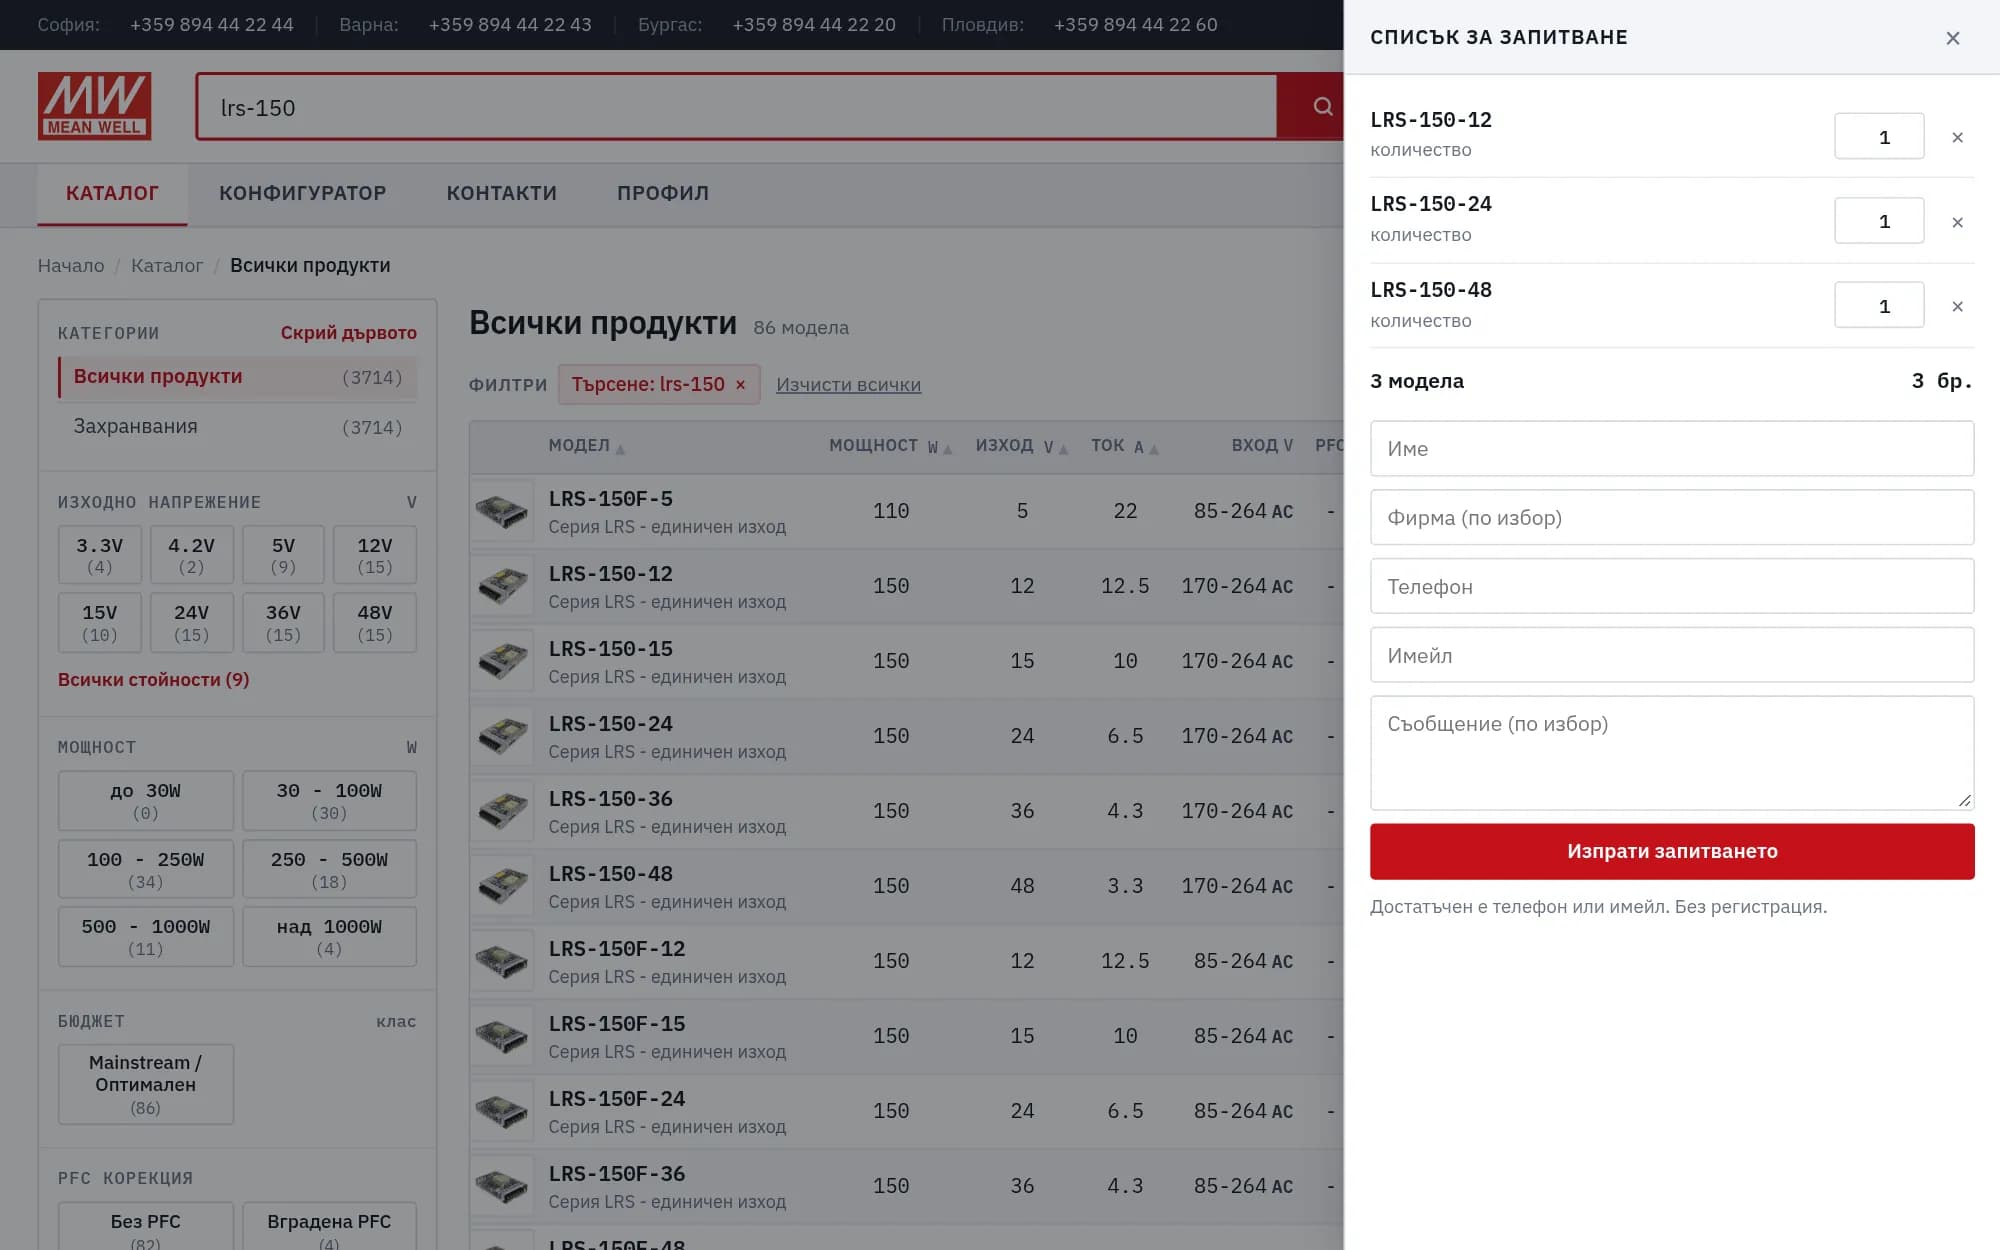Viewport: 2000px width, 1250px height.
Task: Remove the lrs-150 search filter chip
Action: click(740, 385)
